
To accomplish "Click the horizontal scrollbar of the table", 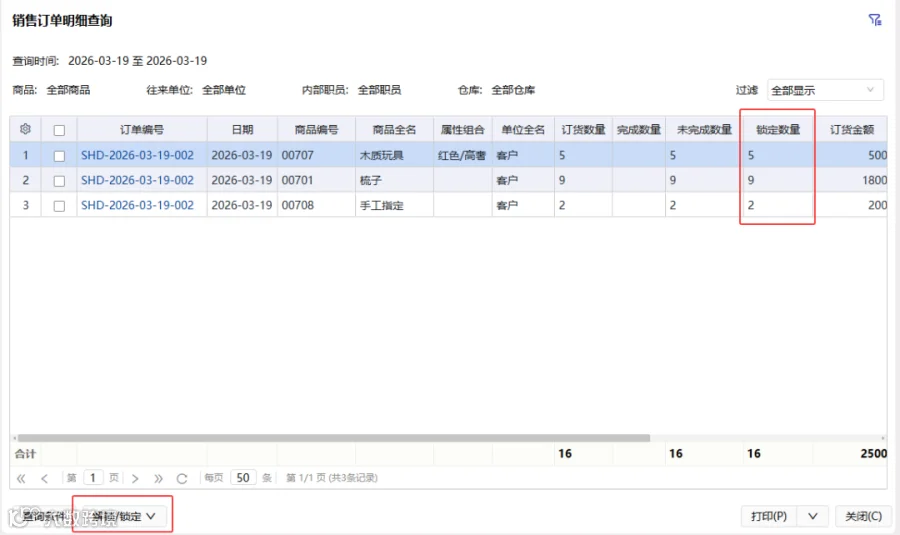I will tap(333, 438).
